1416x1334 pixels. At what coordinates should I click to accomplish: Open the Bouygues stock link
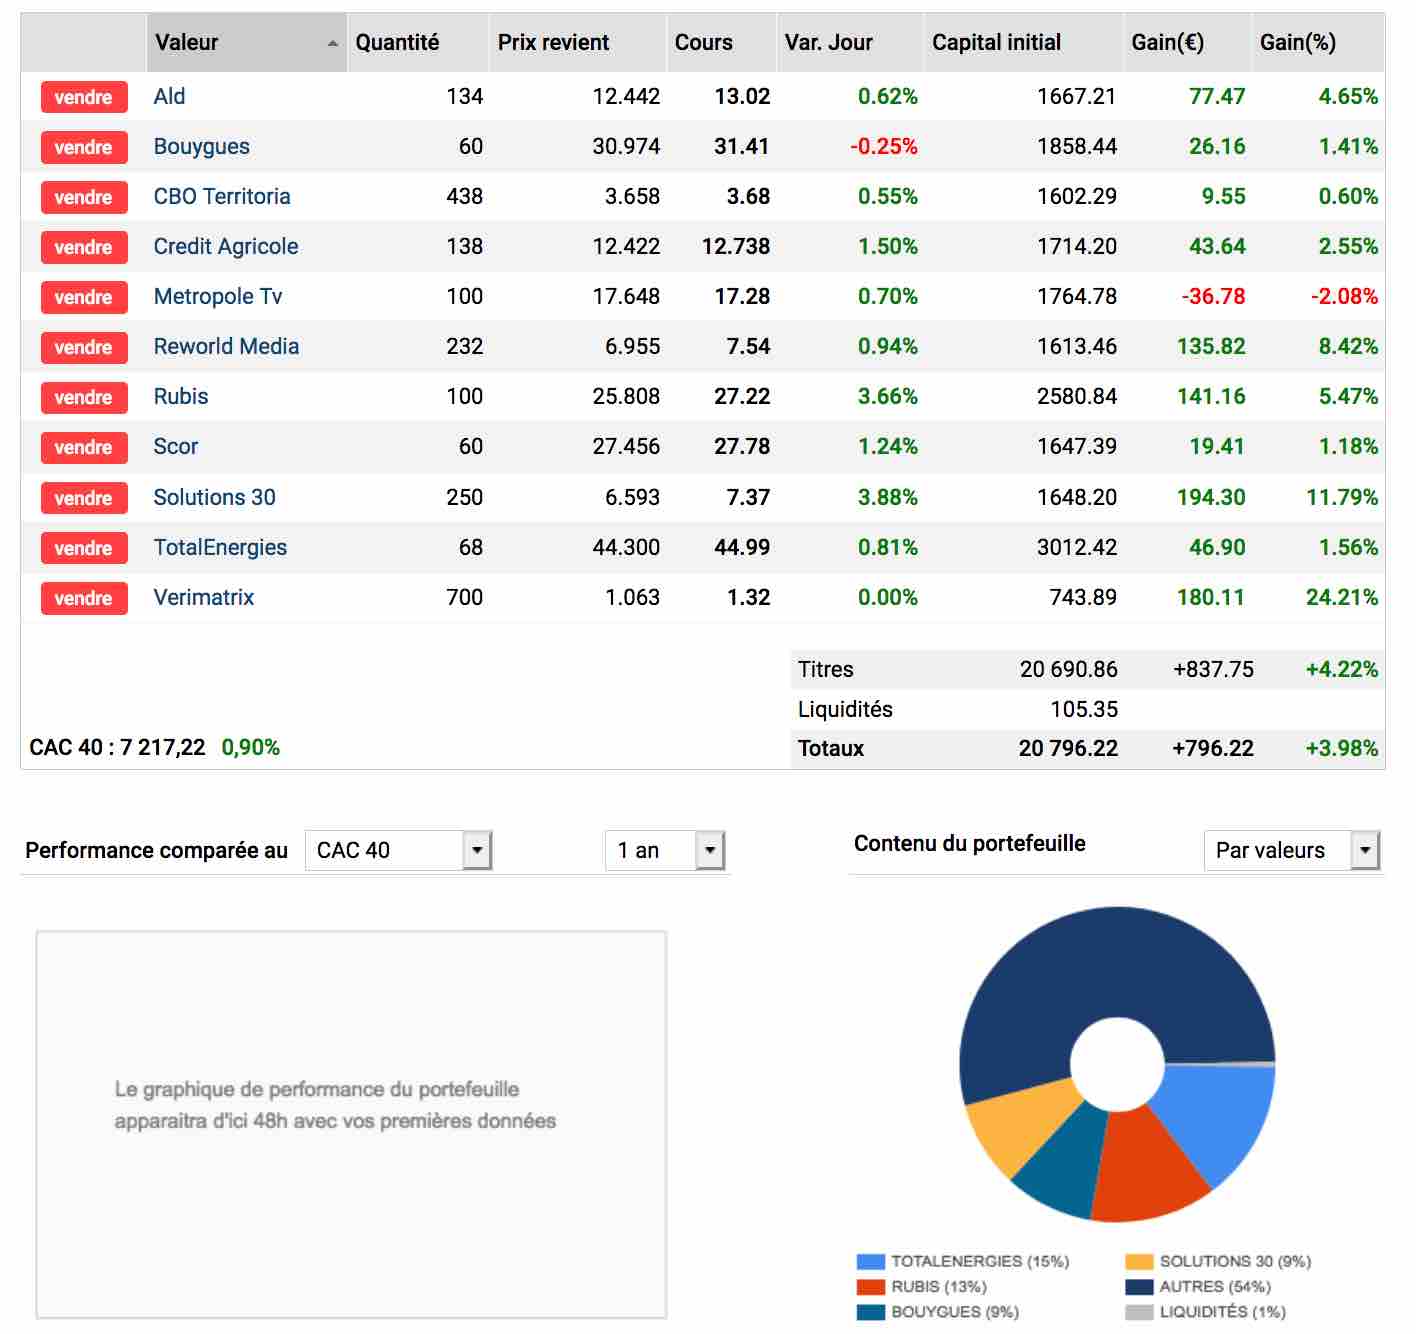201,146
